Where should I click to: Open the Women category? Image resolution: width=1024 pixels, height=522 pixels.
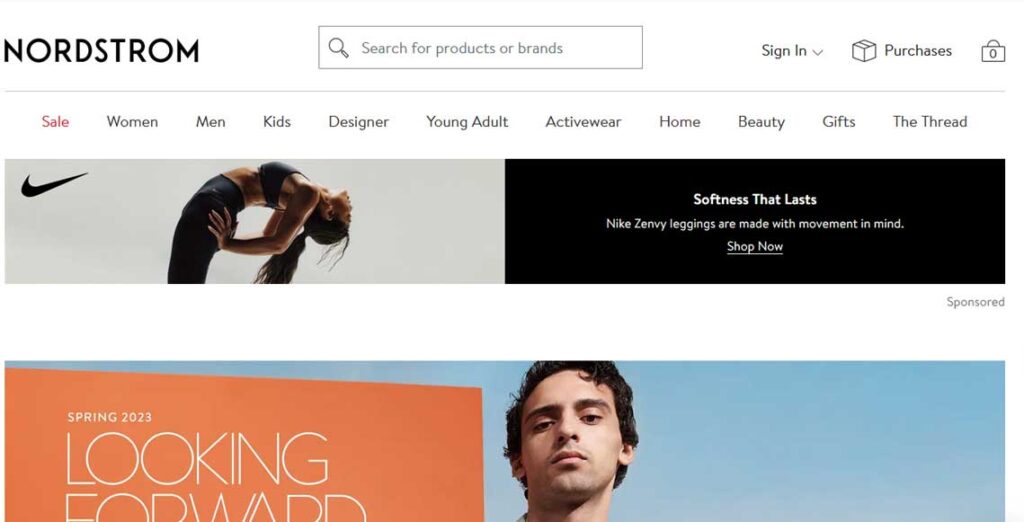coord(132,122)
